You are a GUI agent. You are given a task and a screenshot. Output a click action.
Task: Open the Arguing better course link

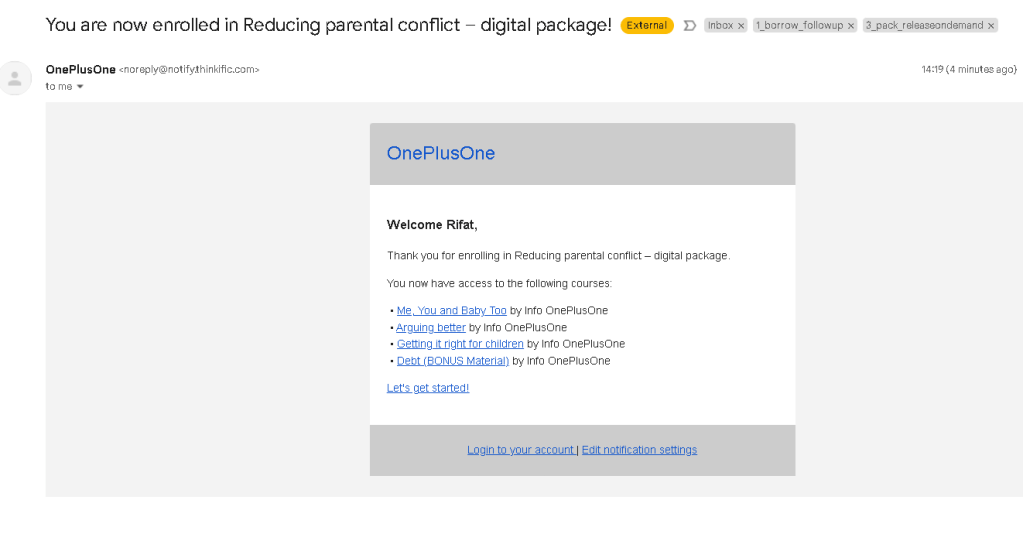tap(431, 328)
